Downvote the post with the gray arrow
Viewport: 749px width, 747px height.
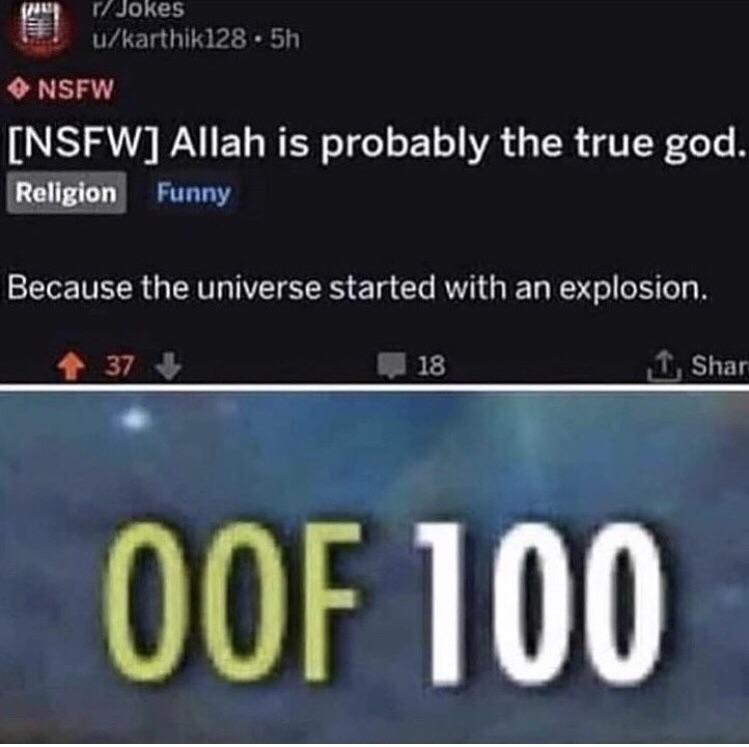(x=169, y=366)
